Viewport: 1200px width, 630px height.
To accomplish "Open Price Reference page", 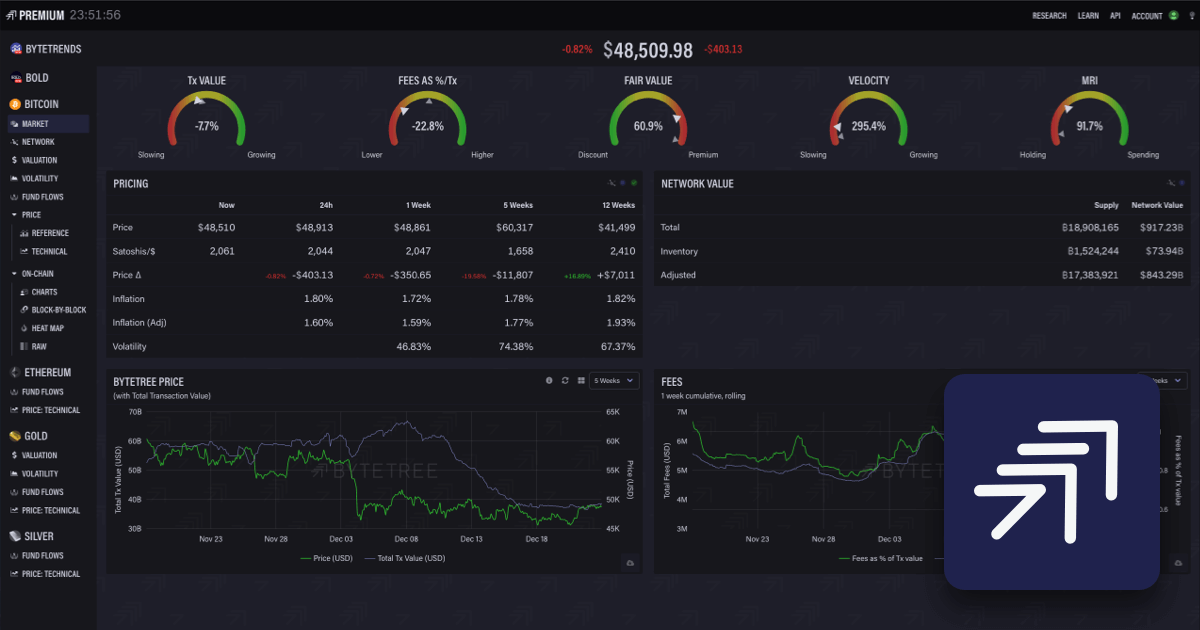I will [x=50, y=233].
